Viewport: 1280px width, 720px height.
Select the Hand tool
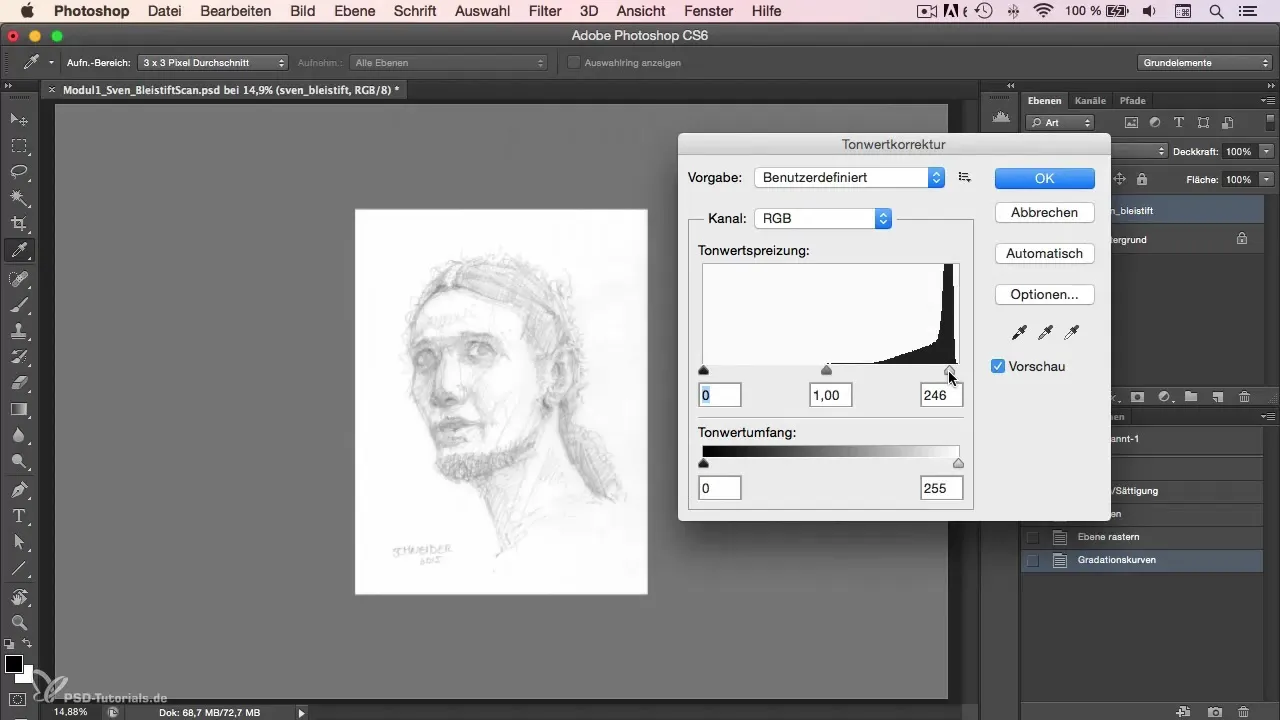click(x=18, y=597)
